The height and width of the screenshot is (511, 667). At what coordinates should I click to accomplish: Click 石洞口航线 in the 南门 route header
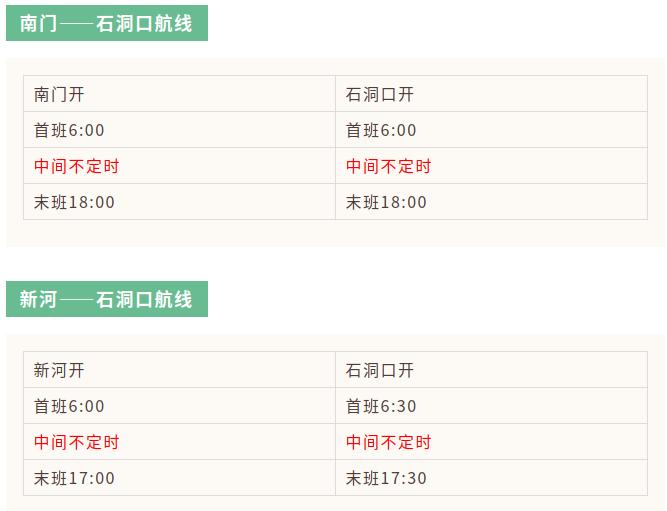[x=144, y=23]
